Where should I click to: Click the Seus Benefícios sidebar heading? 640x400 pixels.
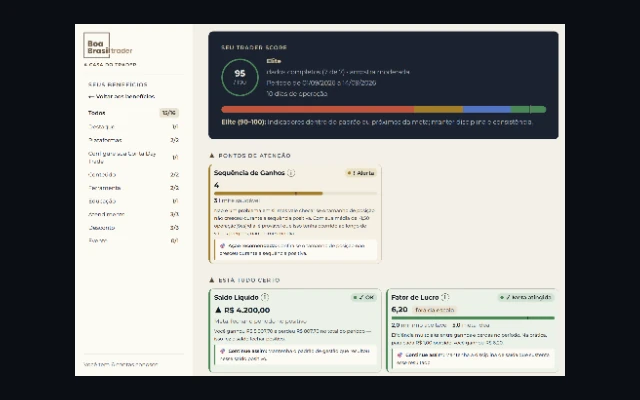click(x=118, y=84)
